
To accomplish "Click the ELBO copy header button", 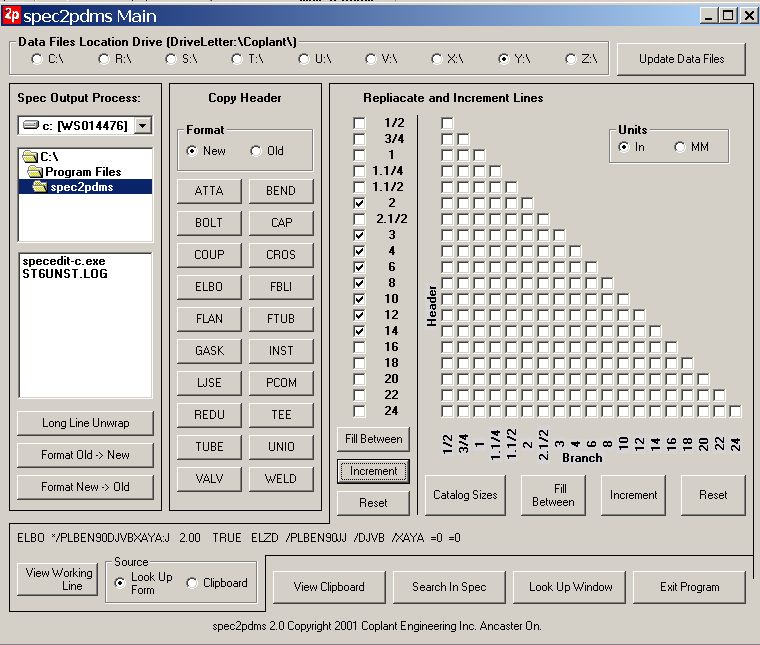I will tap(209, 286).
